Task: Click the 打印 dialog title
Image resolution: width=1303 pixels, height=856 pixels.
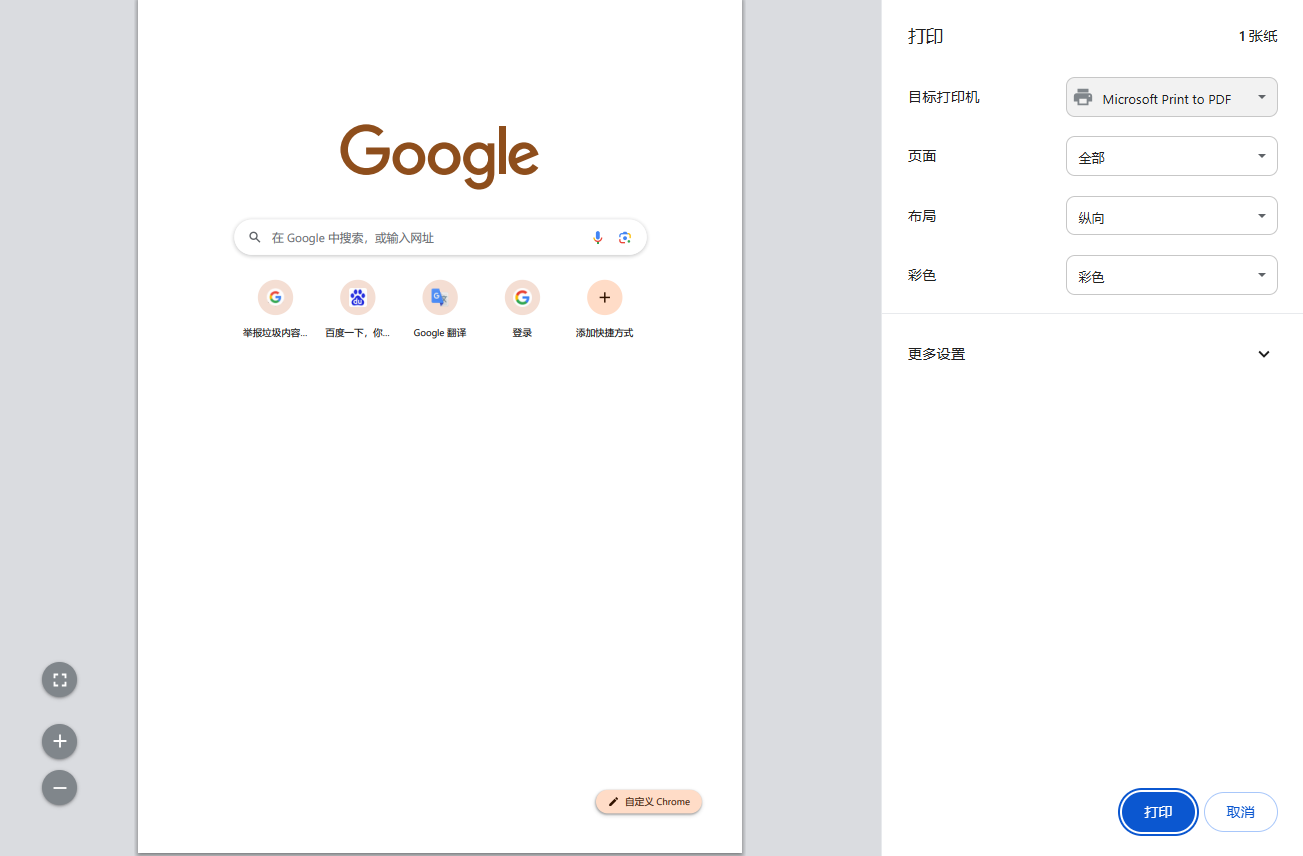Action: [x=926, y=36]
